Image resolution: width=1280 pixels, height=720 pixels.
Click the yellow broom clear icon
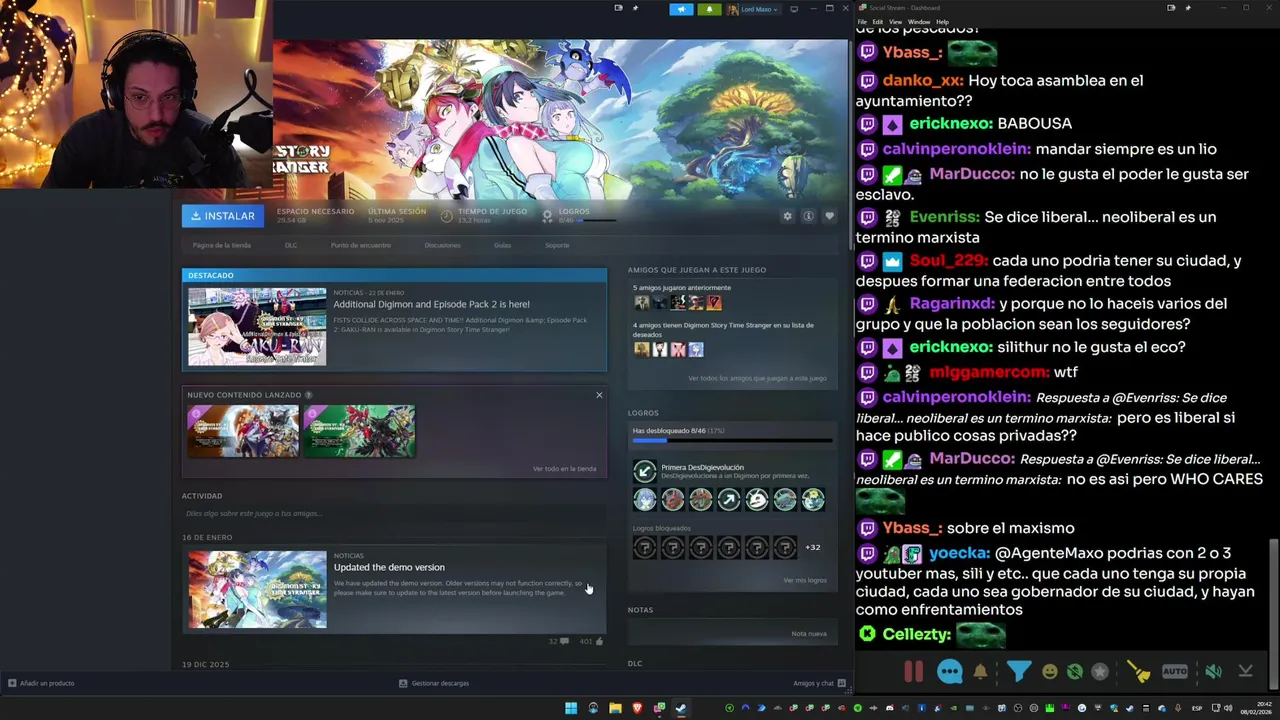tap(1138, 672)
